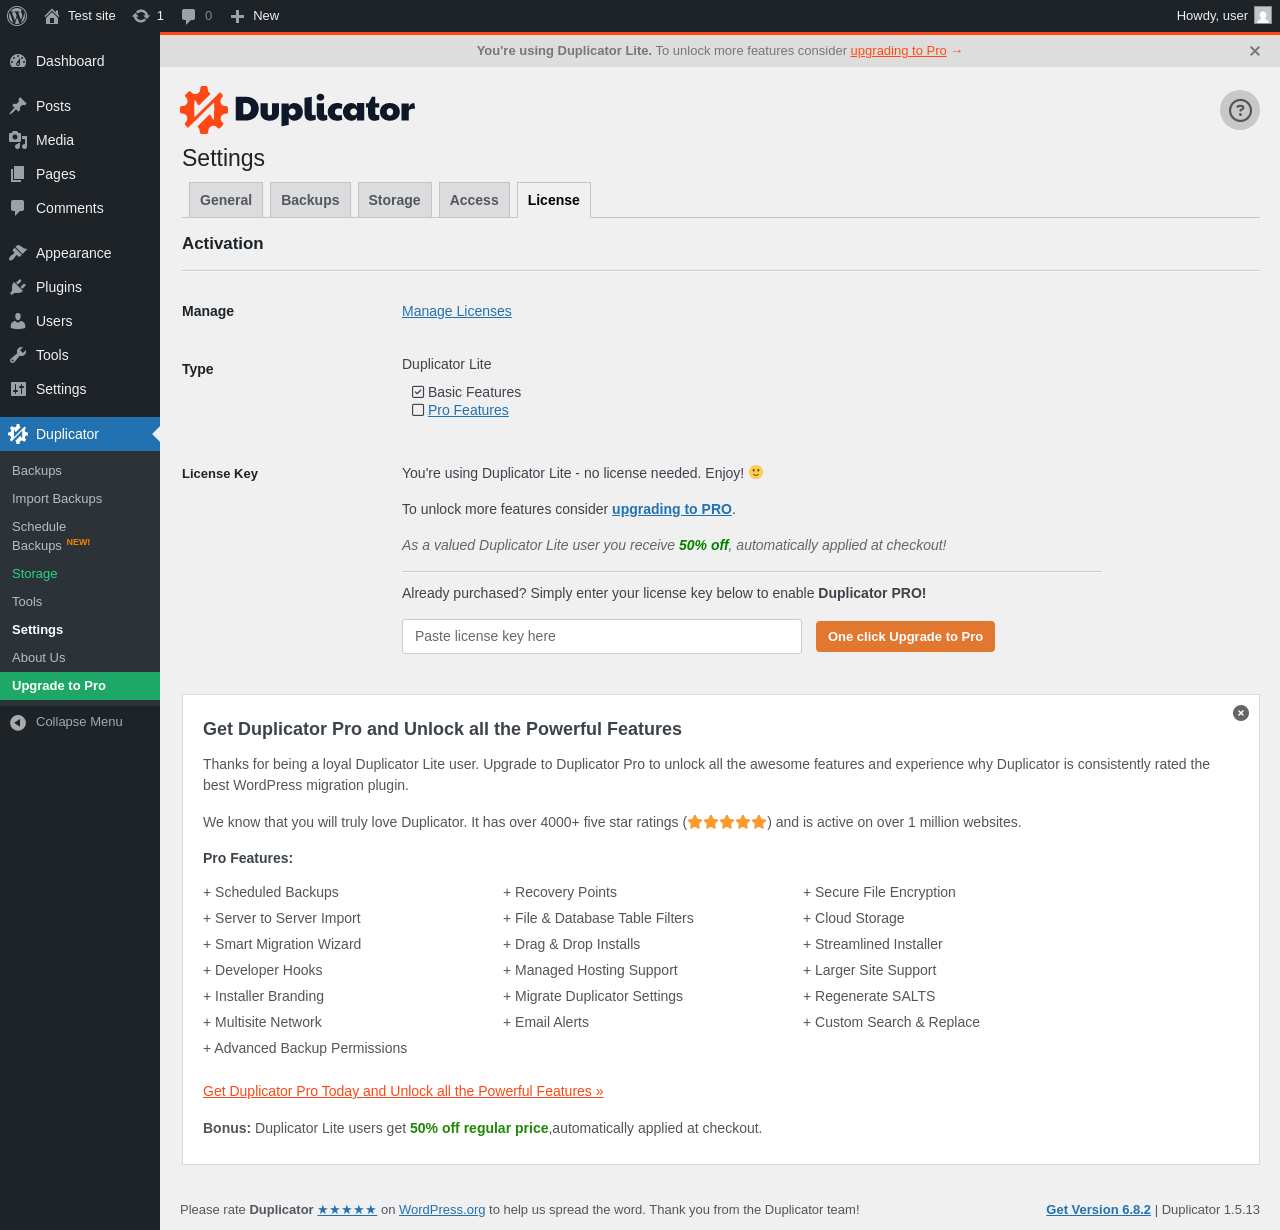Open the Pro Features link

468,410
